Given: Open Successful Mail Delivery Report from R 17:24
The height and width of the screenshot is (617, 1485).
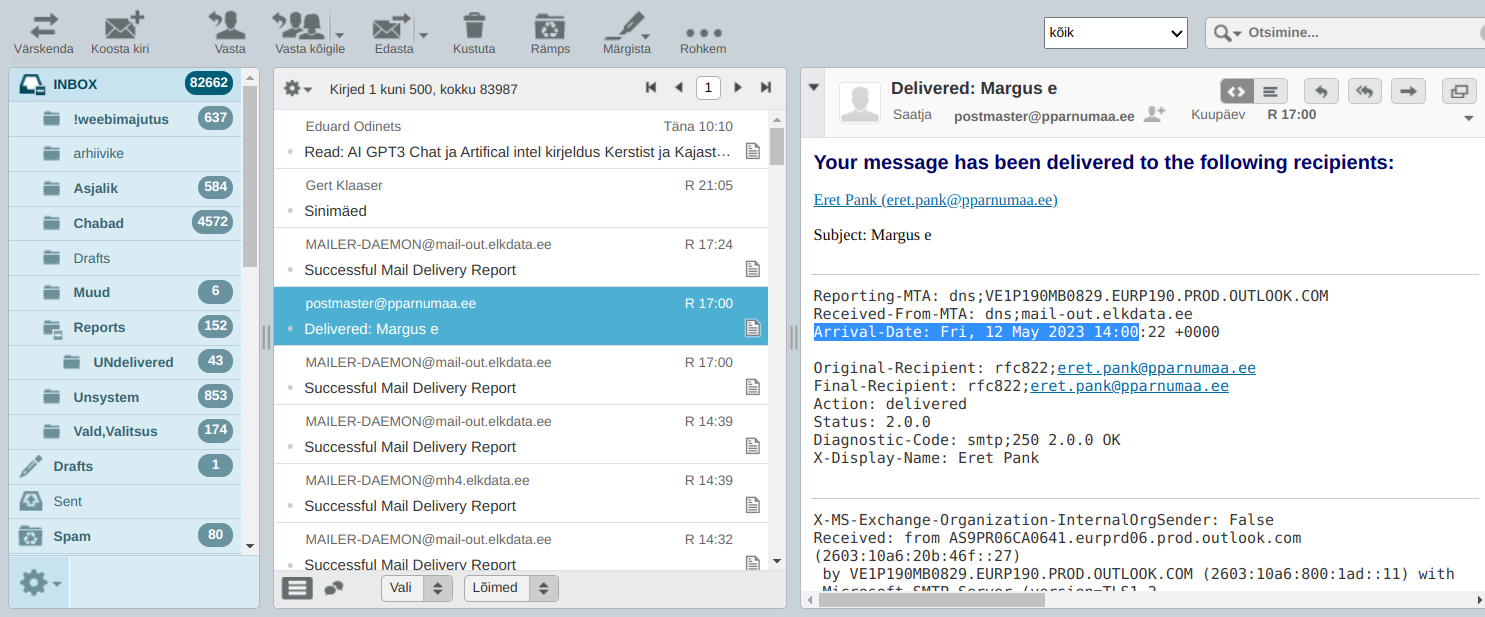Looking at the screenshot, I should pos(520,258).
